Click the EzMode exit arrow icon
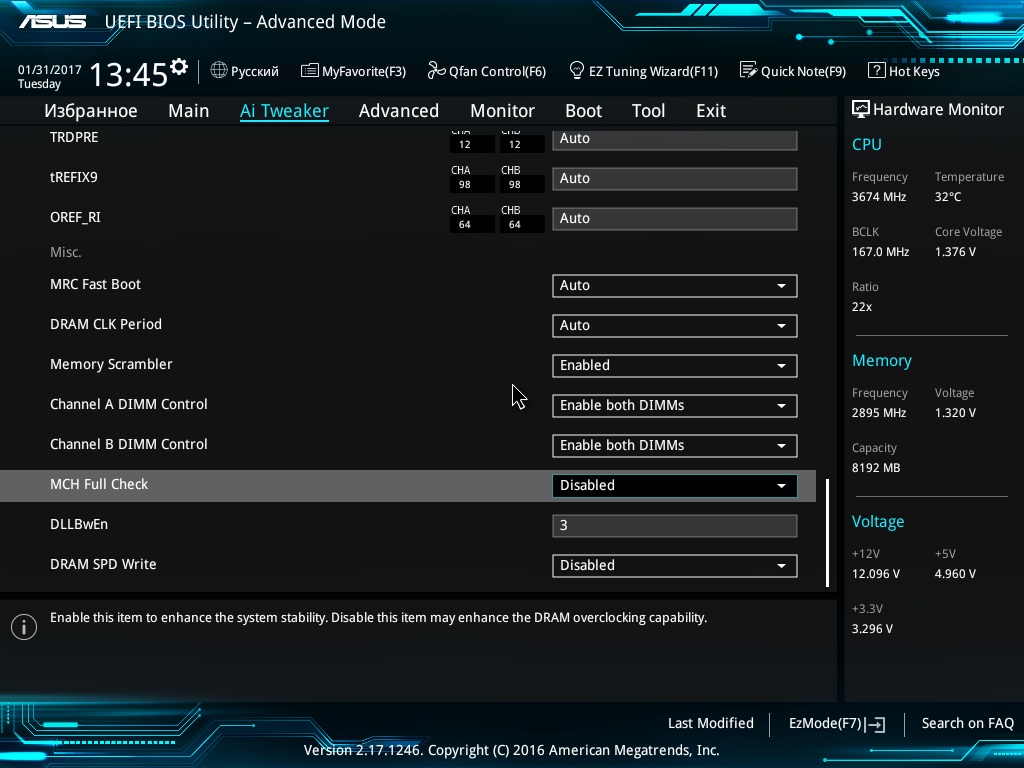Viewport: 1024px width, 768px height. pos(875,724)
